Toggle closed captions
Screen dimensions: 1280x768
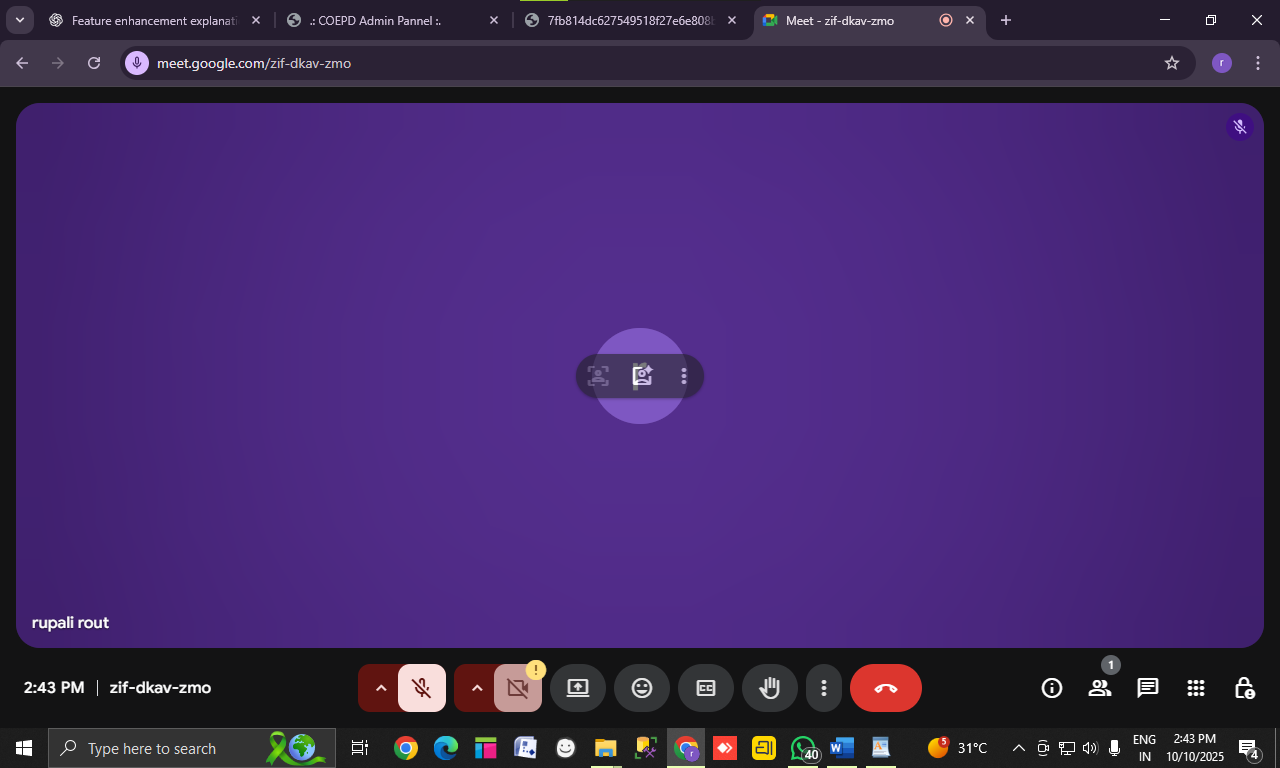point(706,688)
